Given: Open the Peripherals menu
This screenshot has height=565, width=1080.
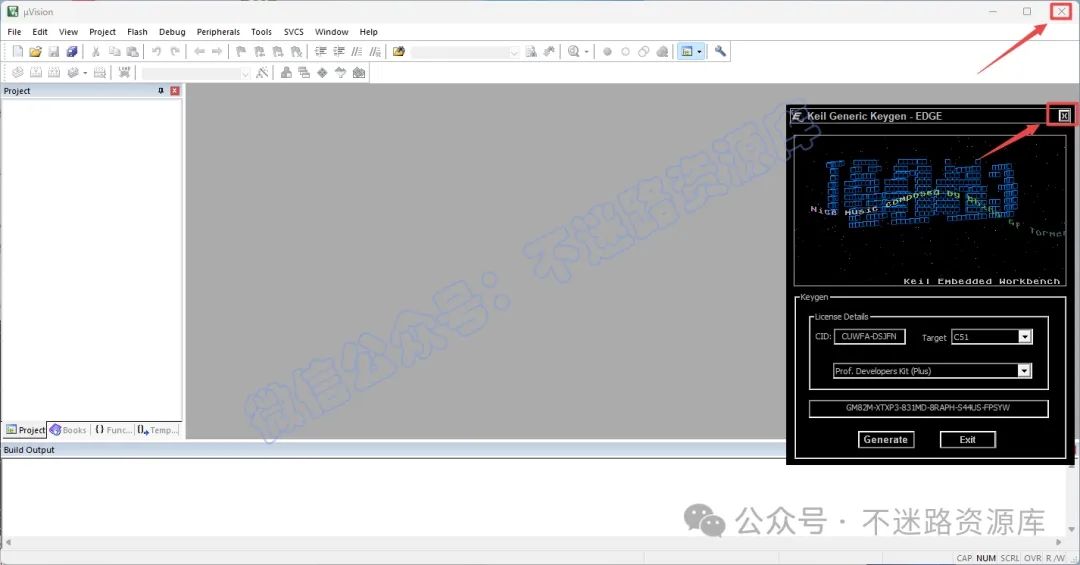Looking at the screenshot, I should pyautogui.click(x=218, y=32).
